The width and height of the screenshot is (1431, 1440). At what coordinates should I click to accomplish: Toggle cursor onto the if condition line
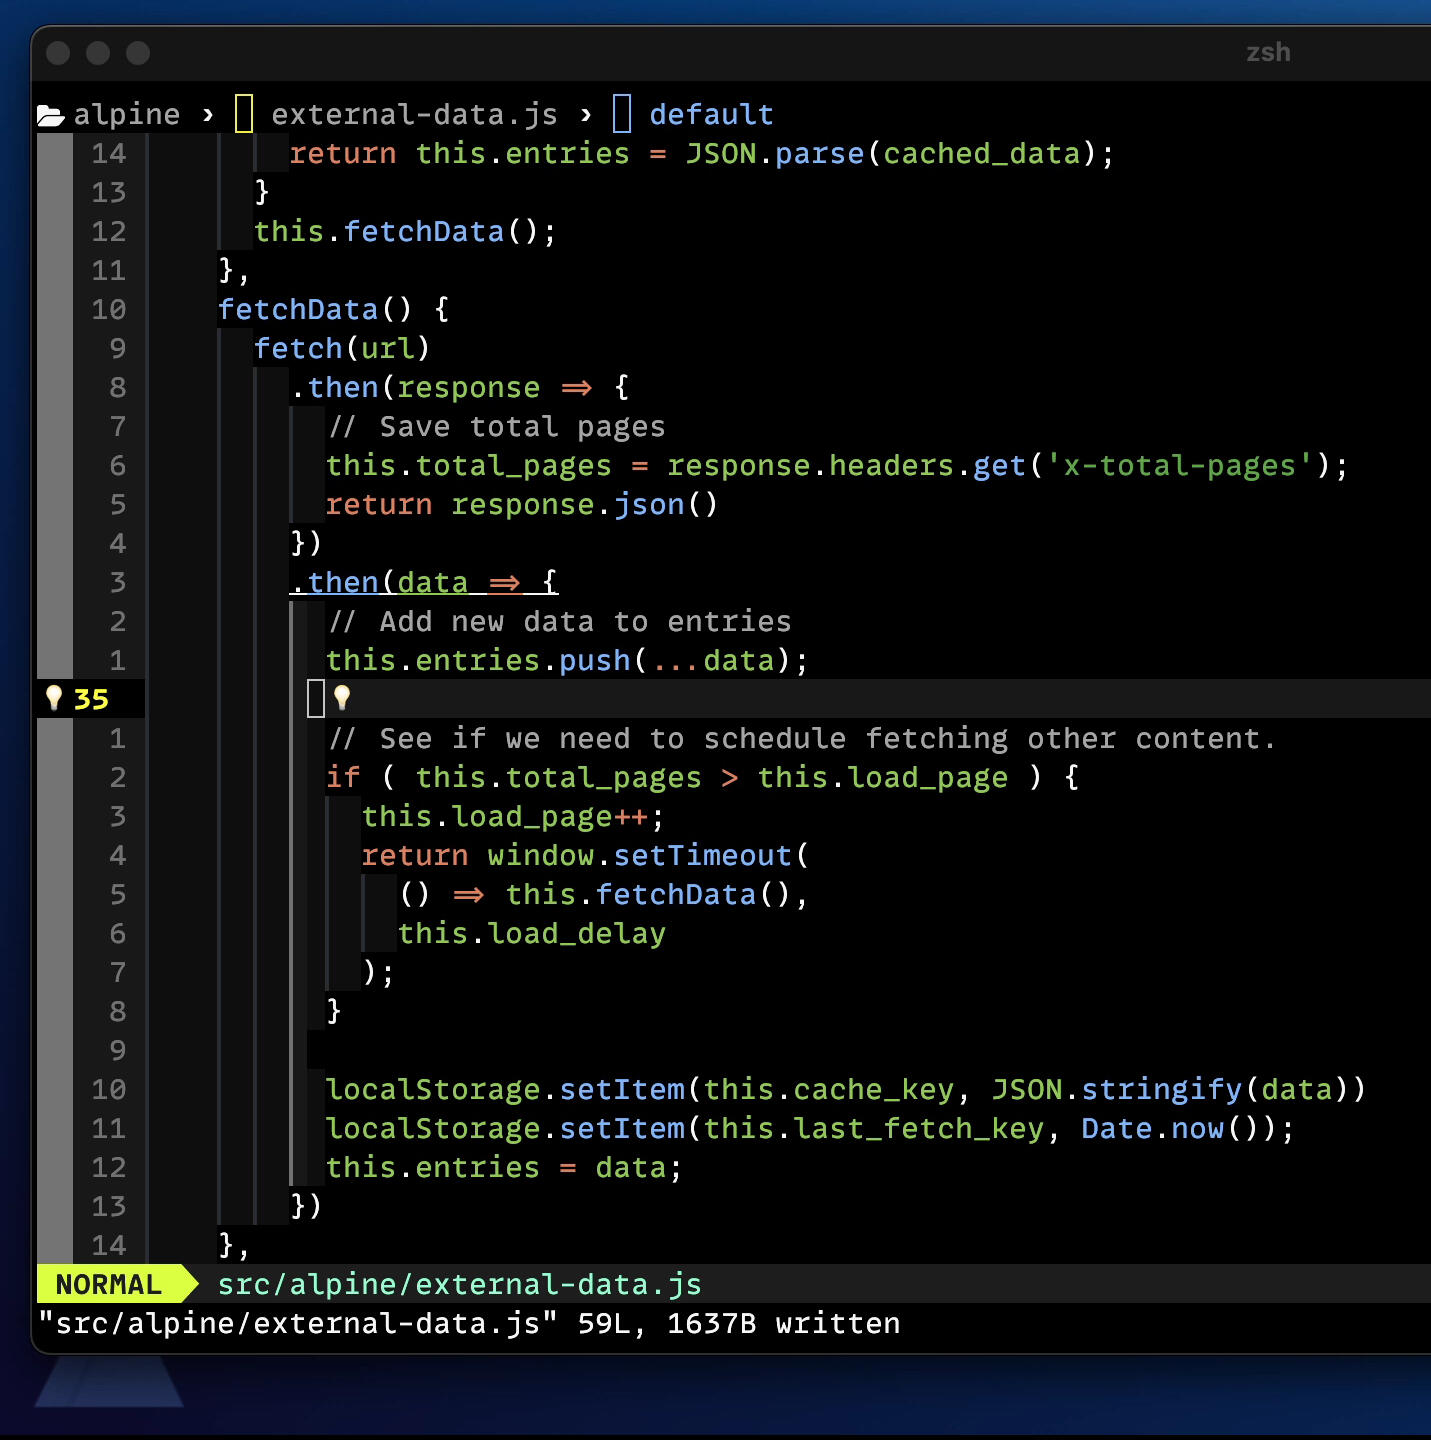tap(700, 777)
